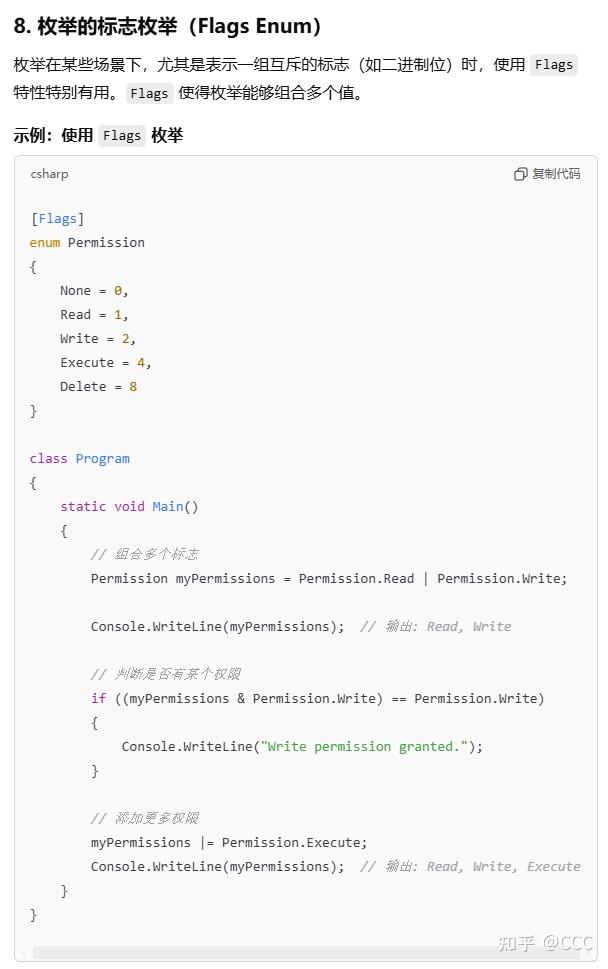608x969 pixels.
Task: Click the "Write permission granted." string
Action: tap(364, 746)
